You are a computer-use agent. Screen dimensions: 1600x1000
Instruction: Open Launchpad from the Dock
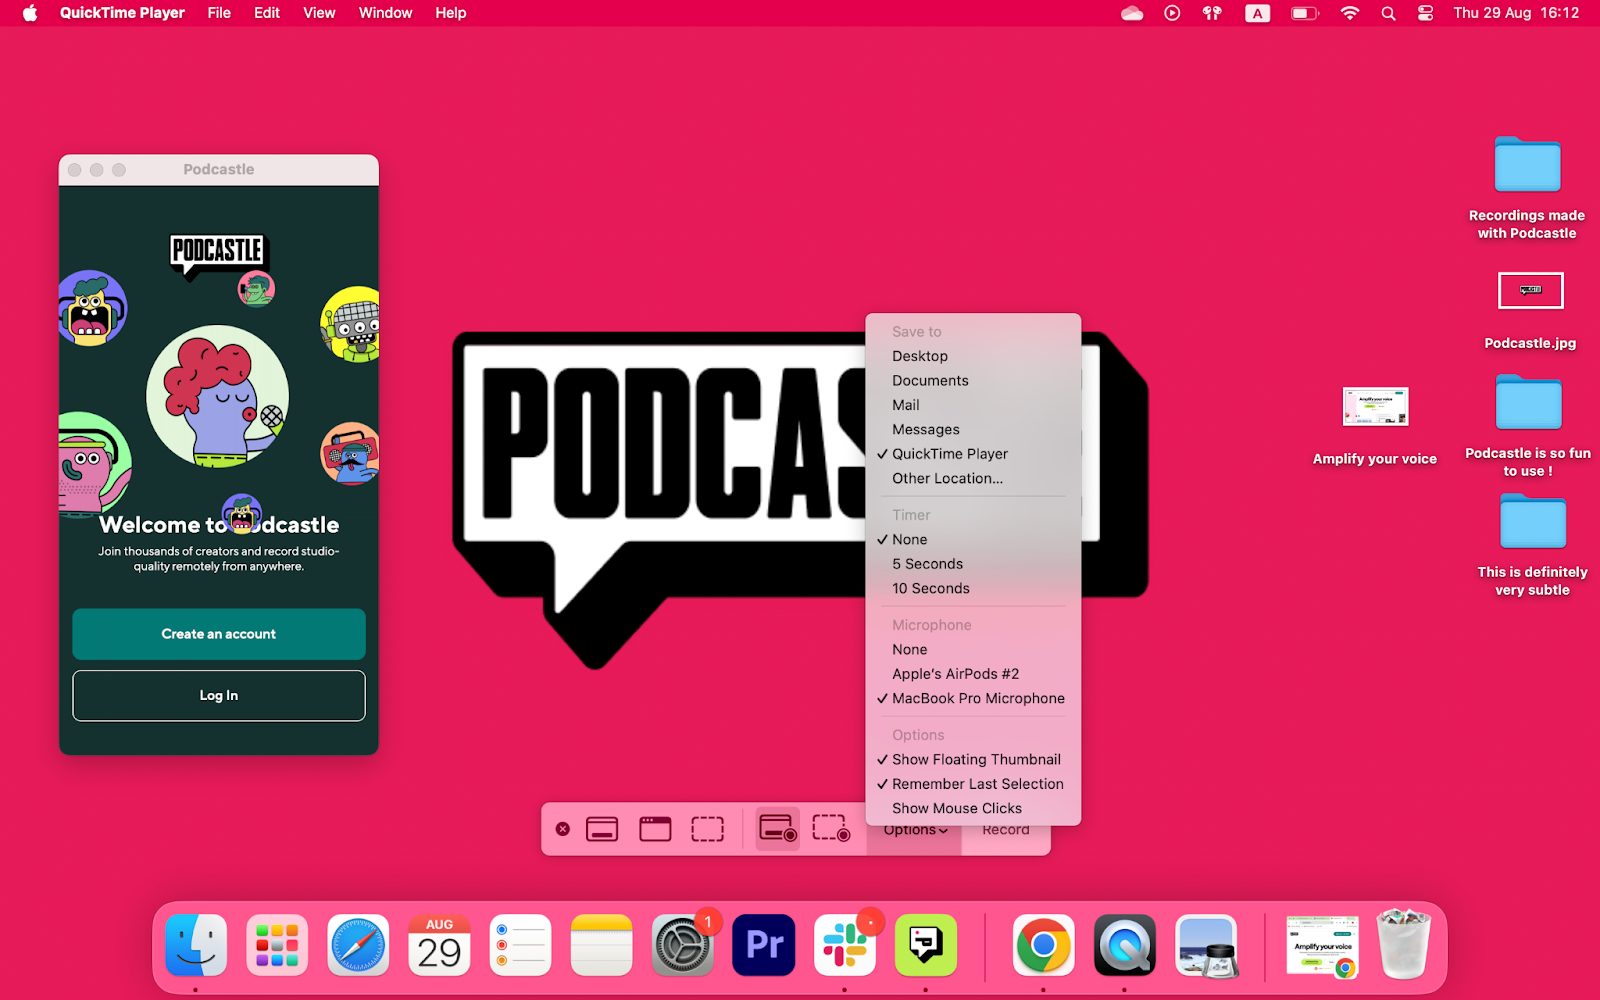click(277, 945)
